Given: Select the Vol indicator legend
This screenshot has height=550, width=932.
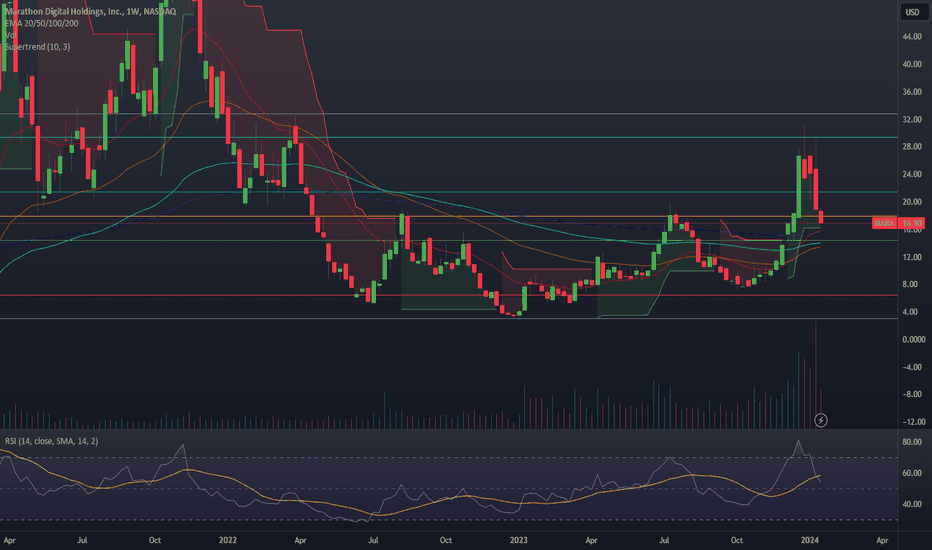Looking at the screenshot, I should point(10,35).
